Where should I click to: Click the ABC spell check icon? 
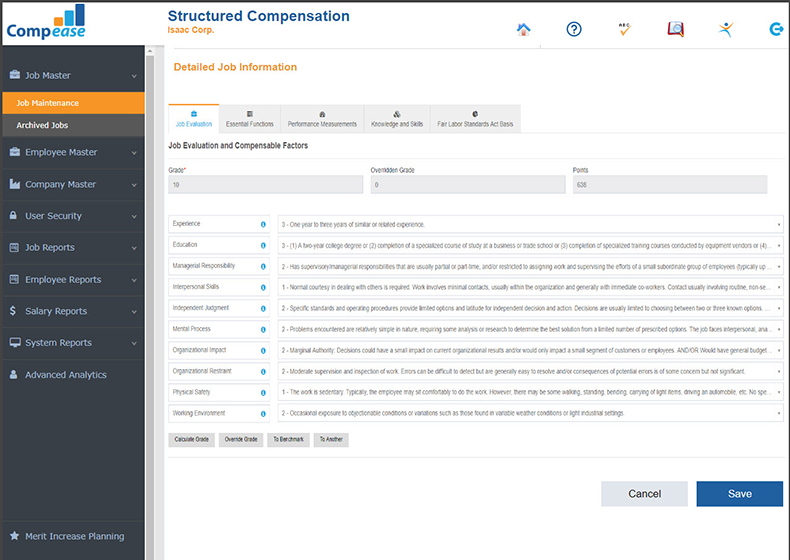point(624,29)
